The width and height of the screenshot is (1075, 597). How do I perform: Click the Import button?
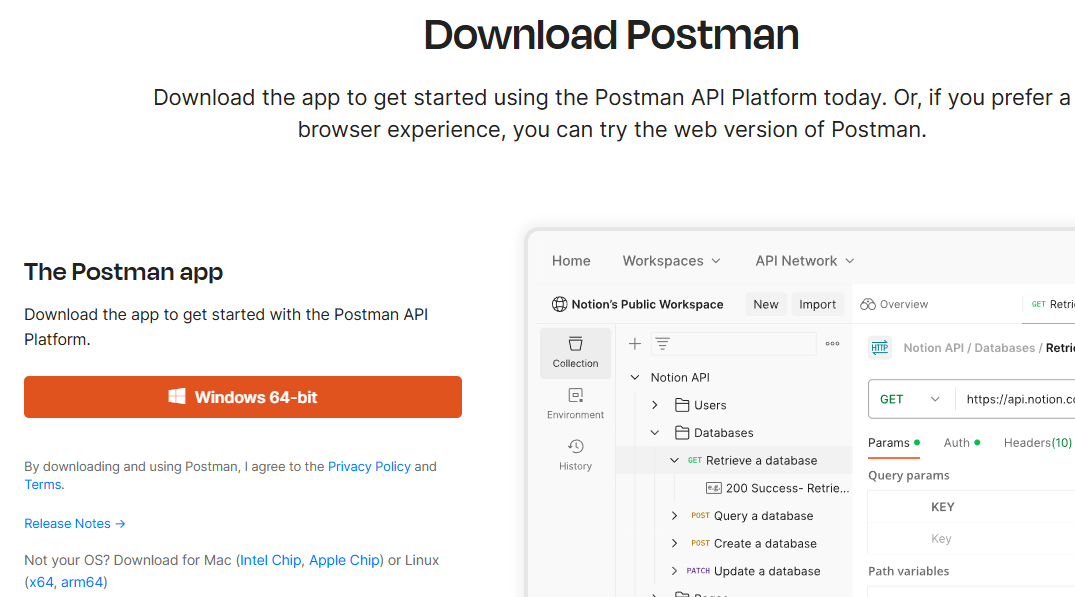[x=817, y=304]
